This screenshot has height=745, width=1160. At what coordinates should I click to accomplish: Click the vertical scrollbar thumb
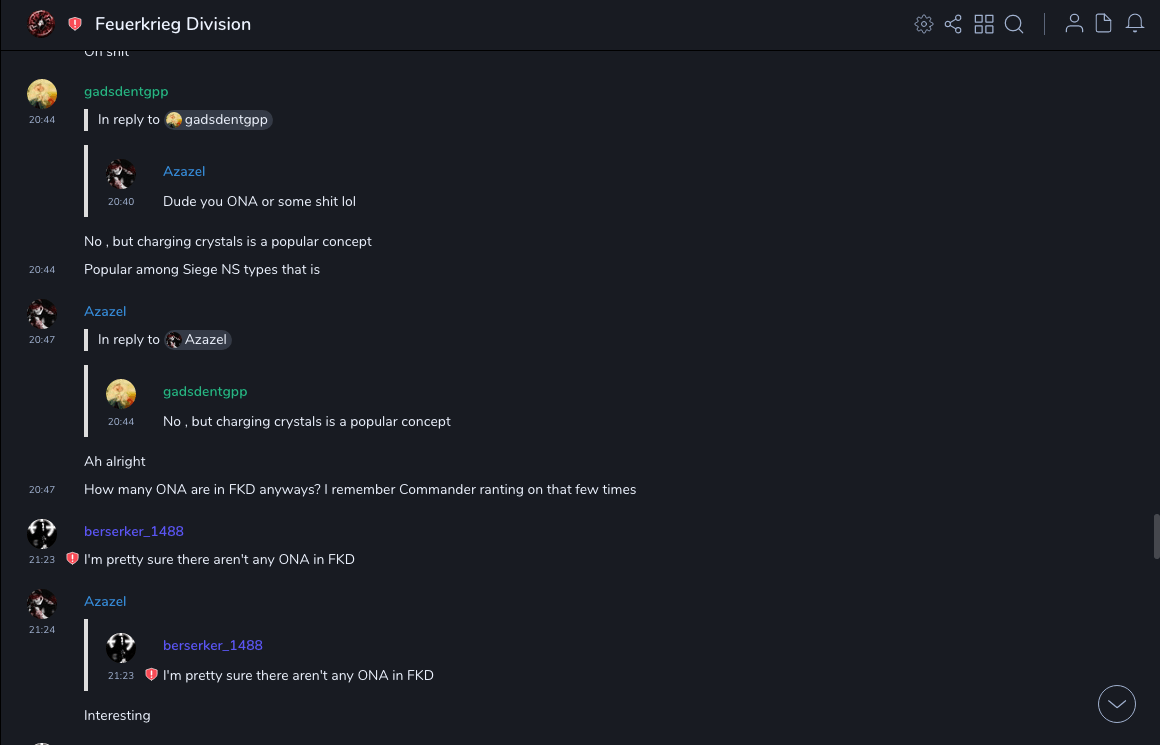[x=1156, y=535]
